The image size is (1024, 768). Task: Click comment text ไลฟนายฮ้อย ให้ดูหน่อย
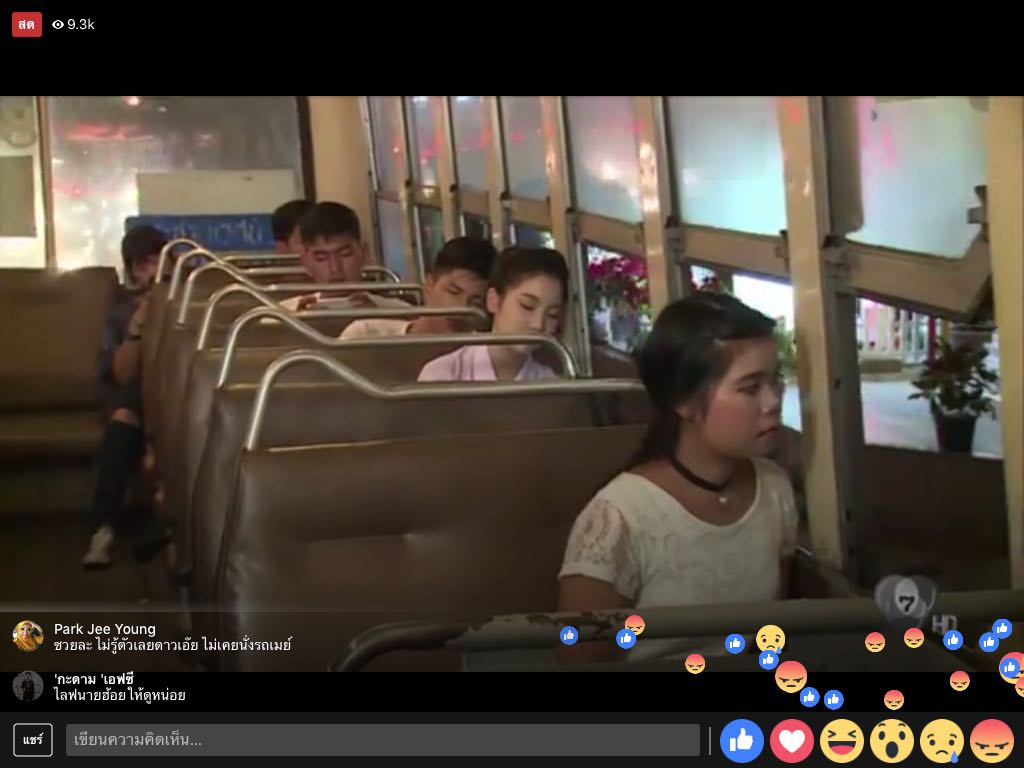[x=120, y=695]
